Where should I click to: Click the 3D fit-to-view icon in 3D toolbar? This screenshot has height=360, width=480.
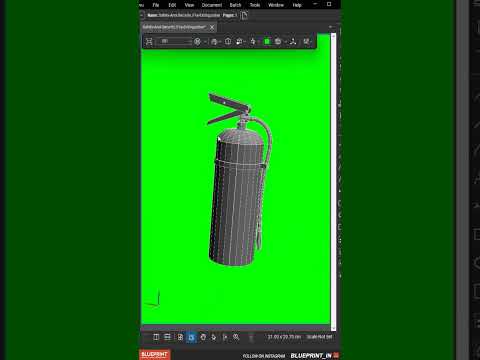149,42
